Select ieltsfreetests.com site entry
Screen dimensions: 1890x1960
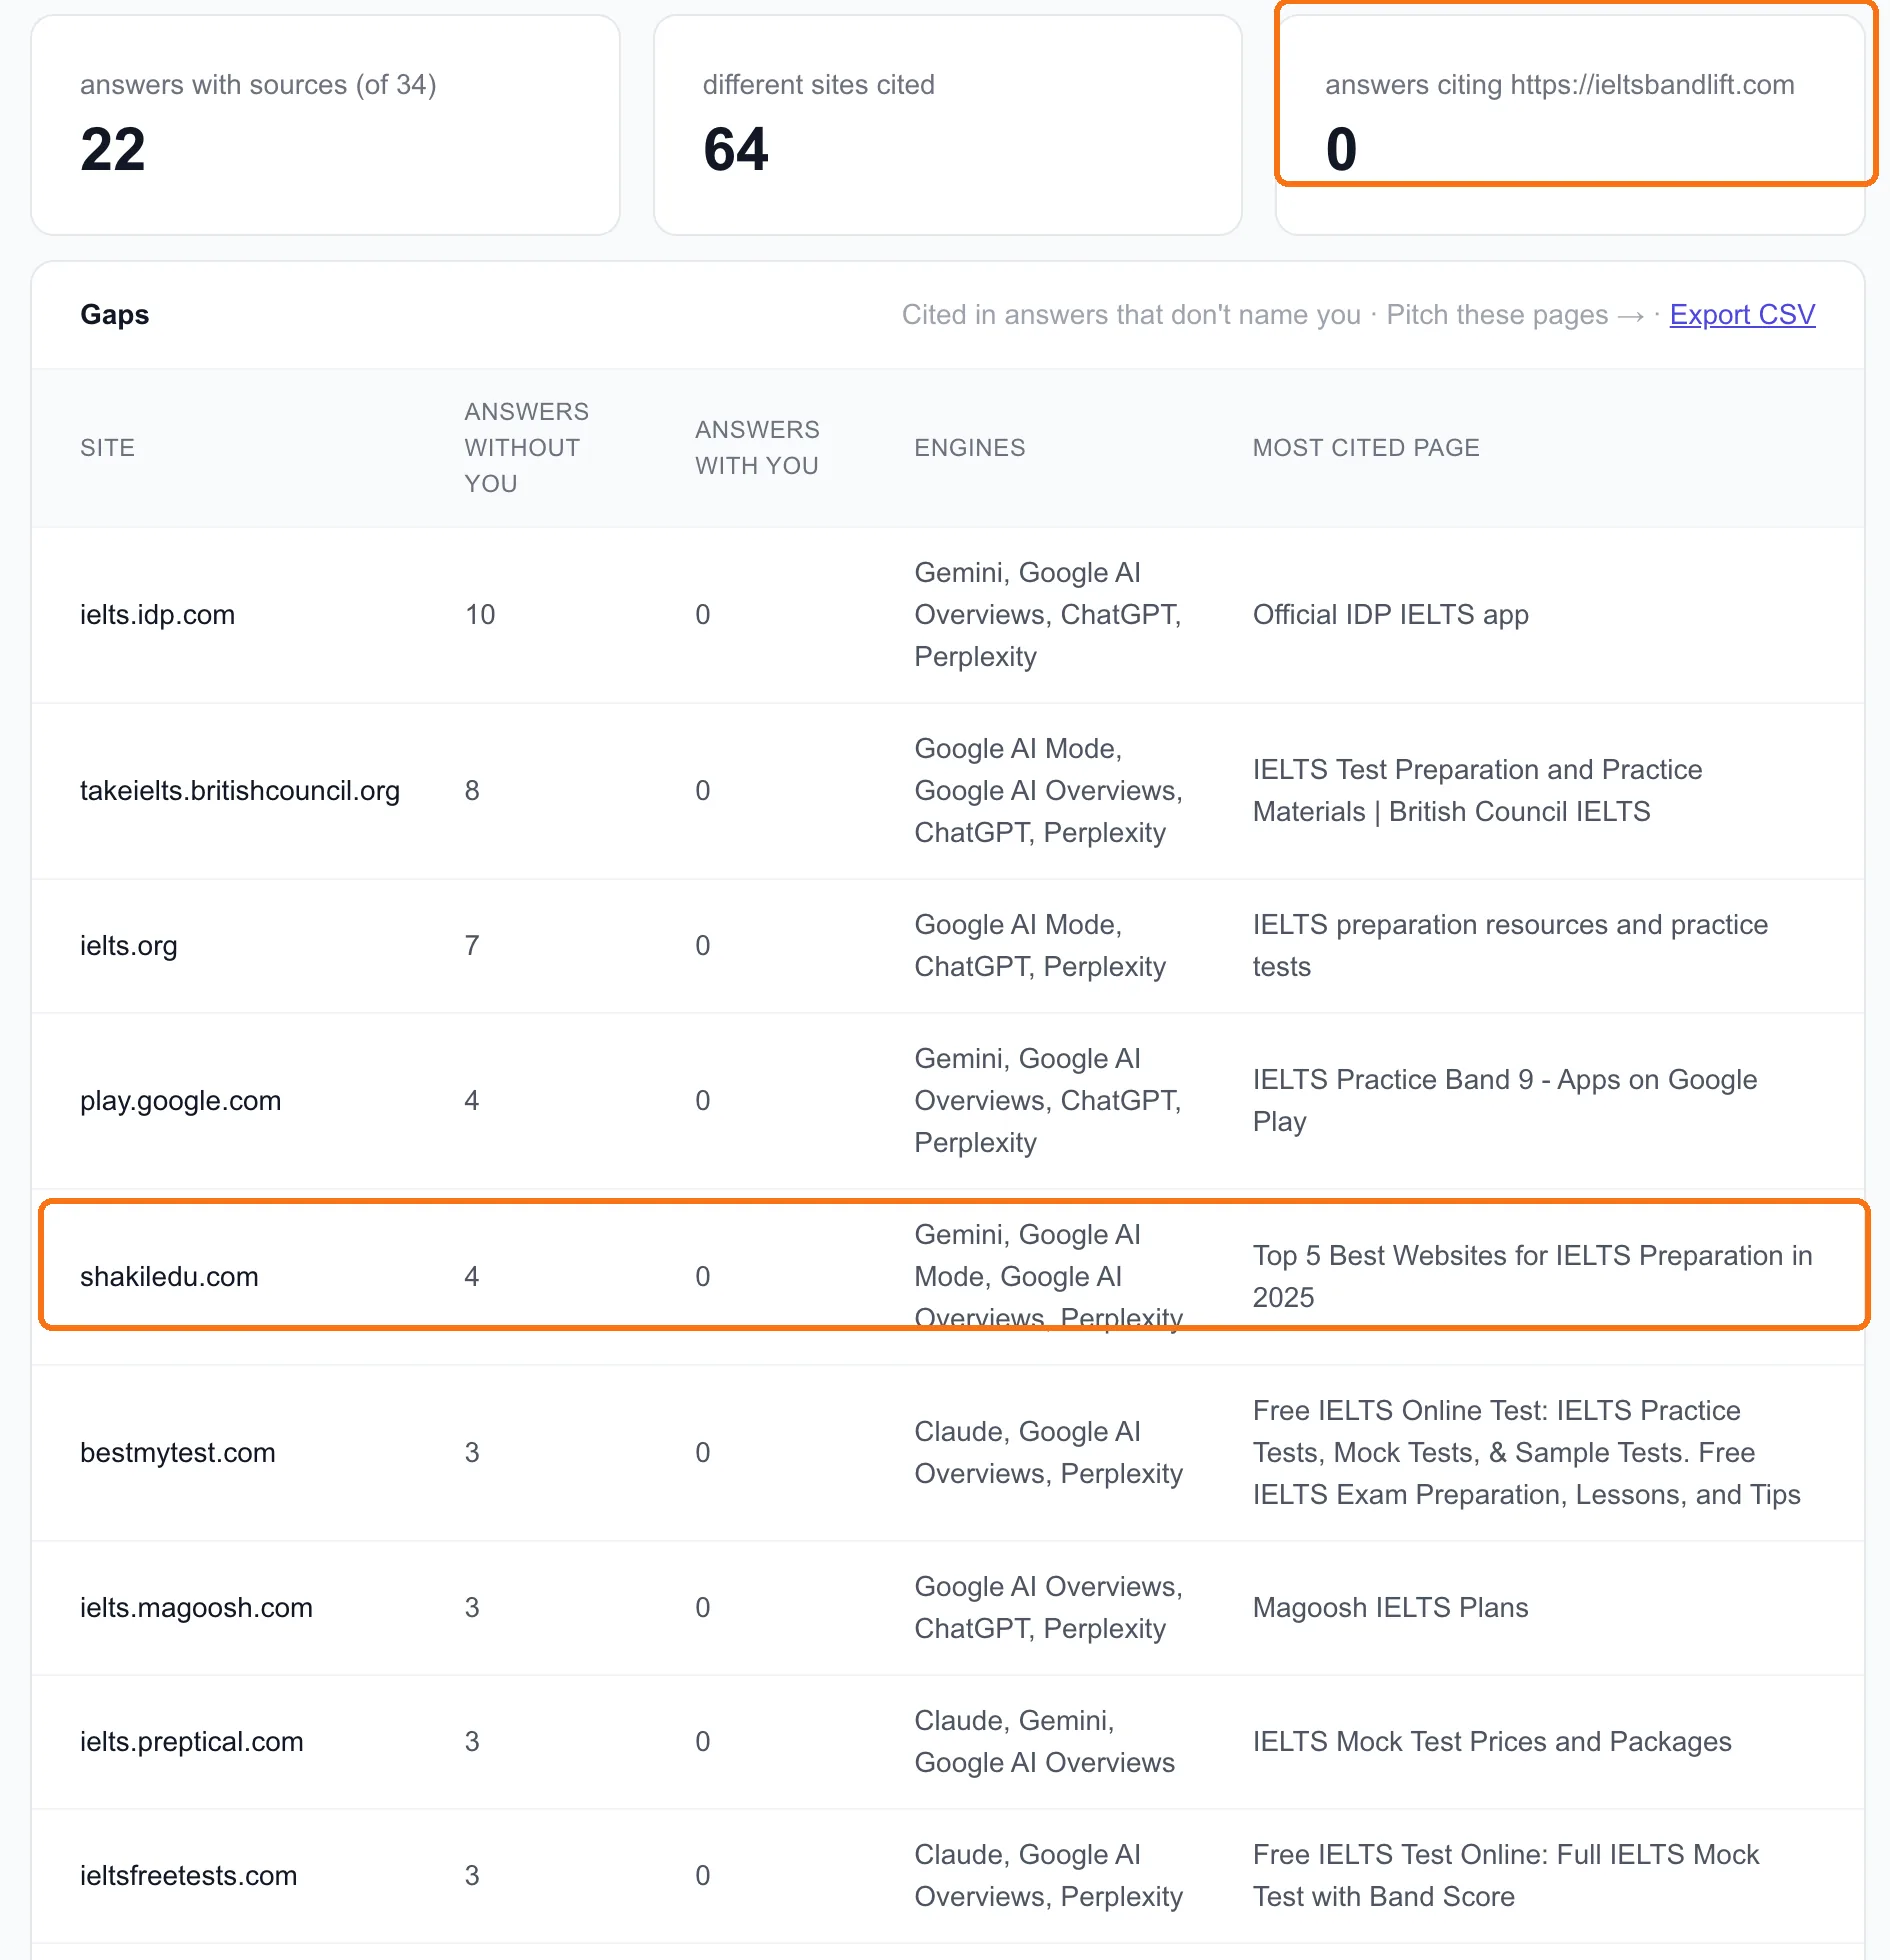click(x=189, y=1875)
